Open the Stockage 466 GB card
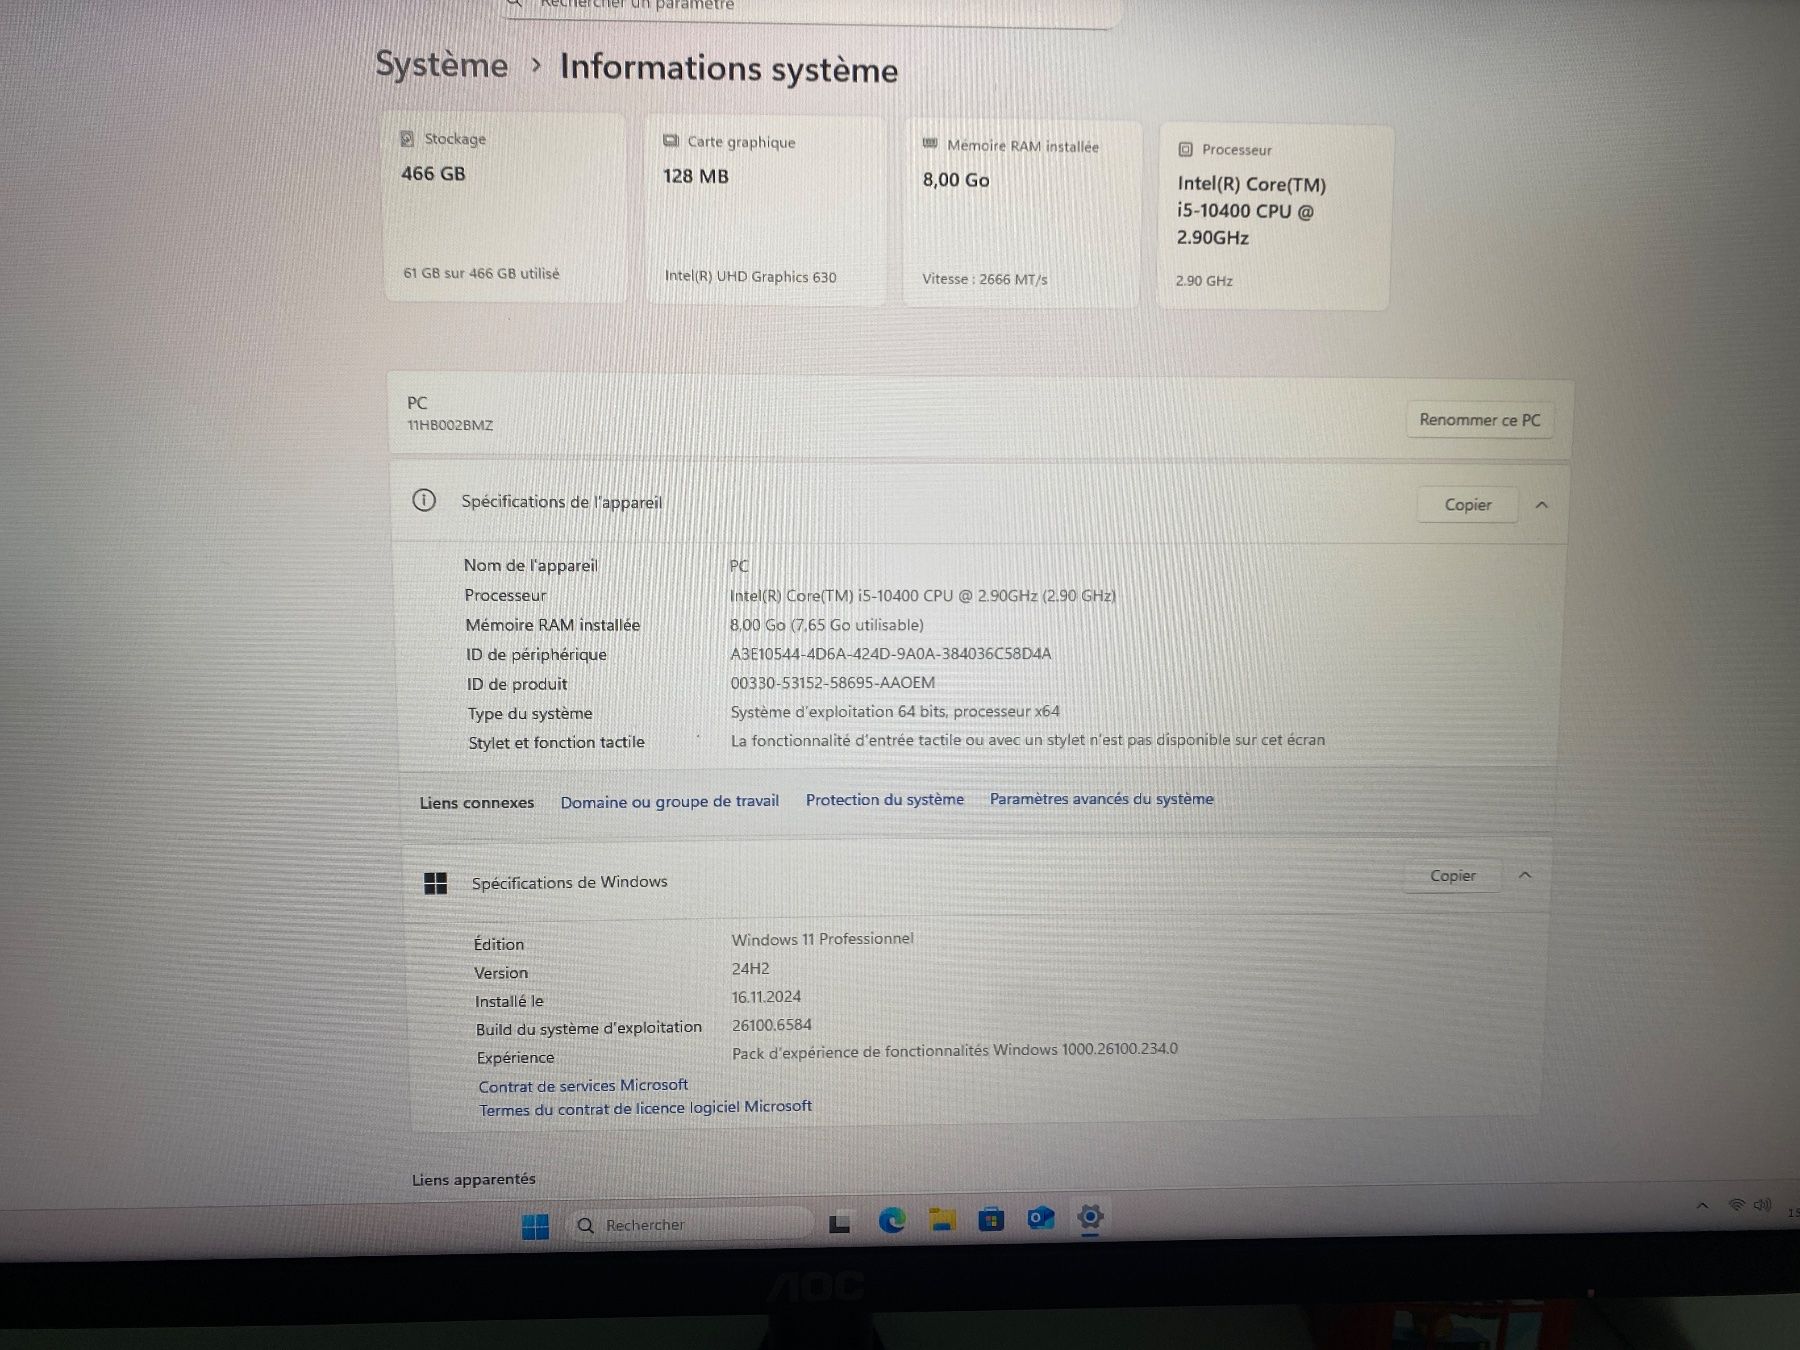Viewport: 1800px width, 1350px height. pos(505,208)
